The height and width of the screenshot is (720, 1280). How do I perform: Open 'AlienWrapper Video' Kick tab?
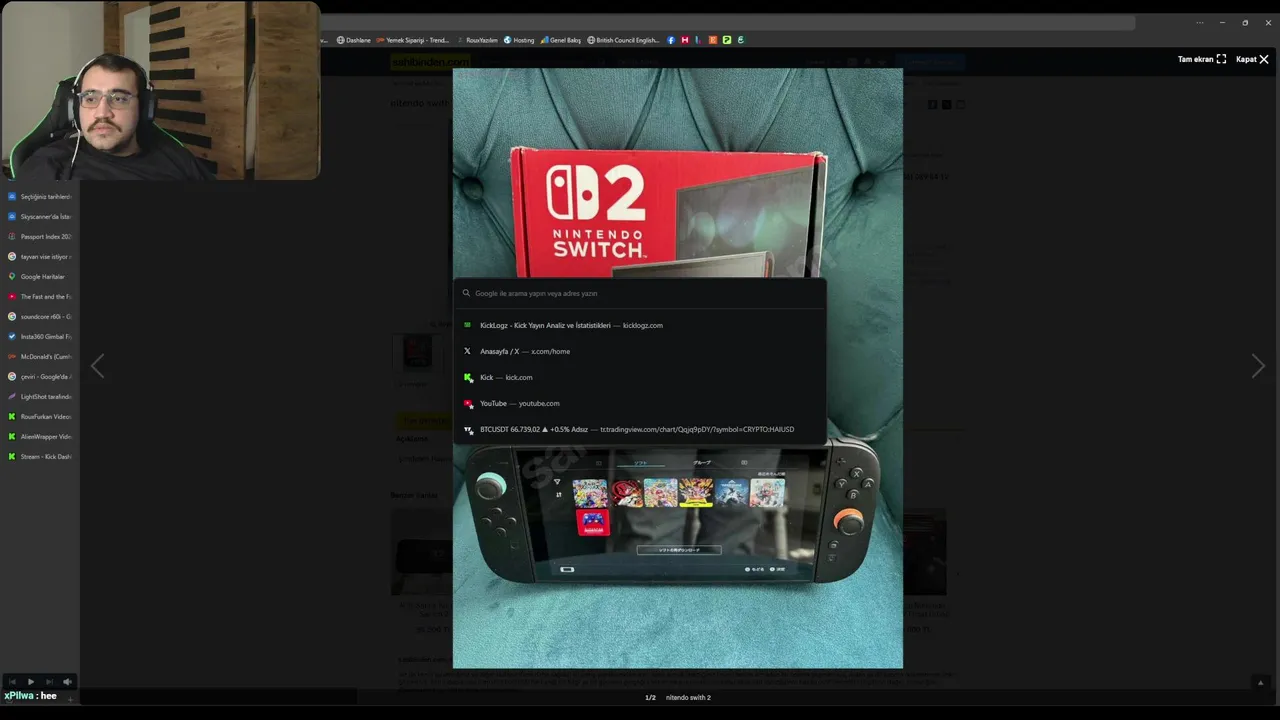40,437
